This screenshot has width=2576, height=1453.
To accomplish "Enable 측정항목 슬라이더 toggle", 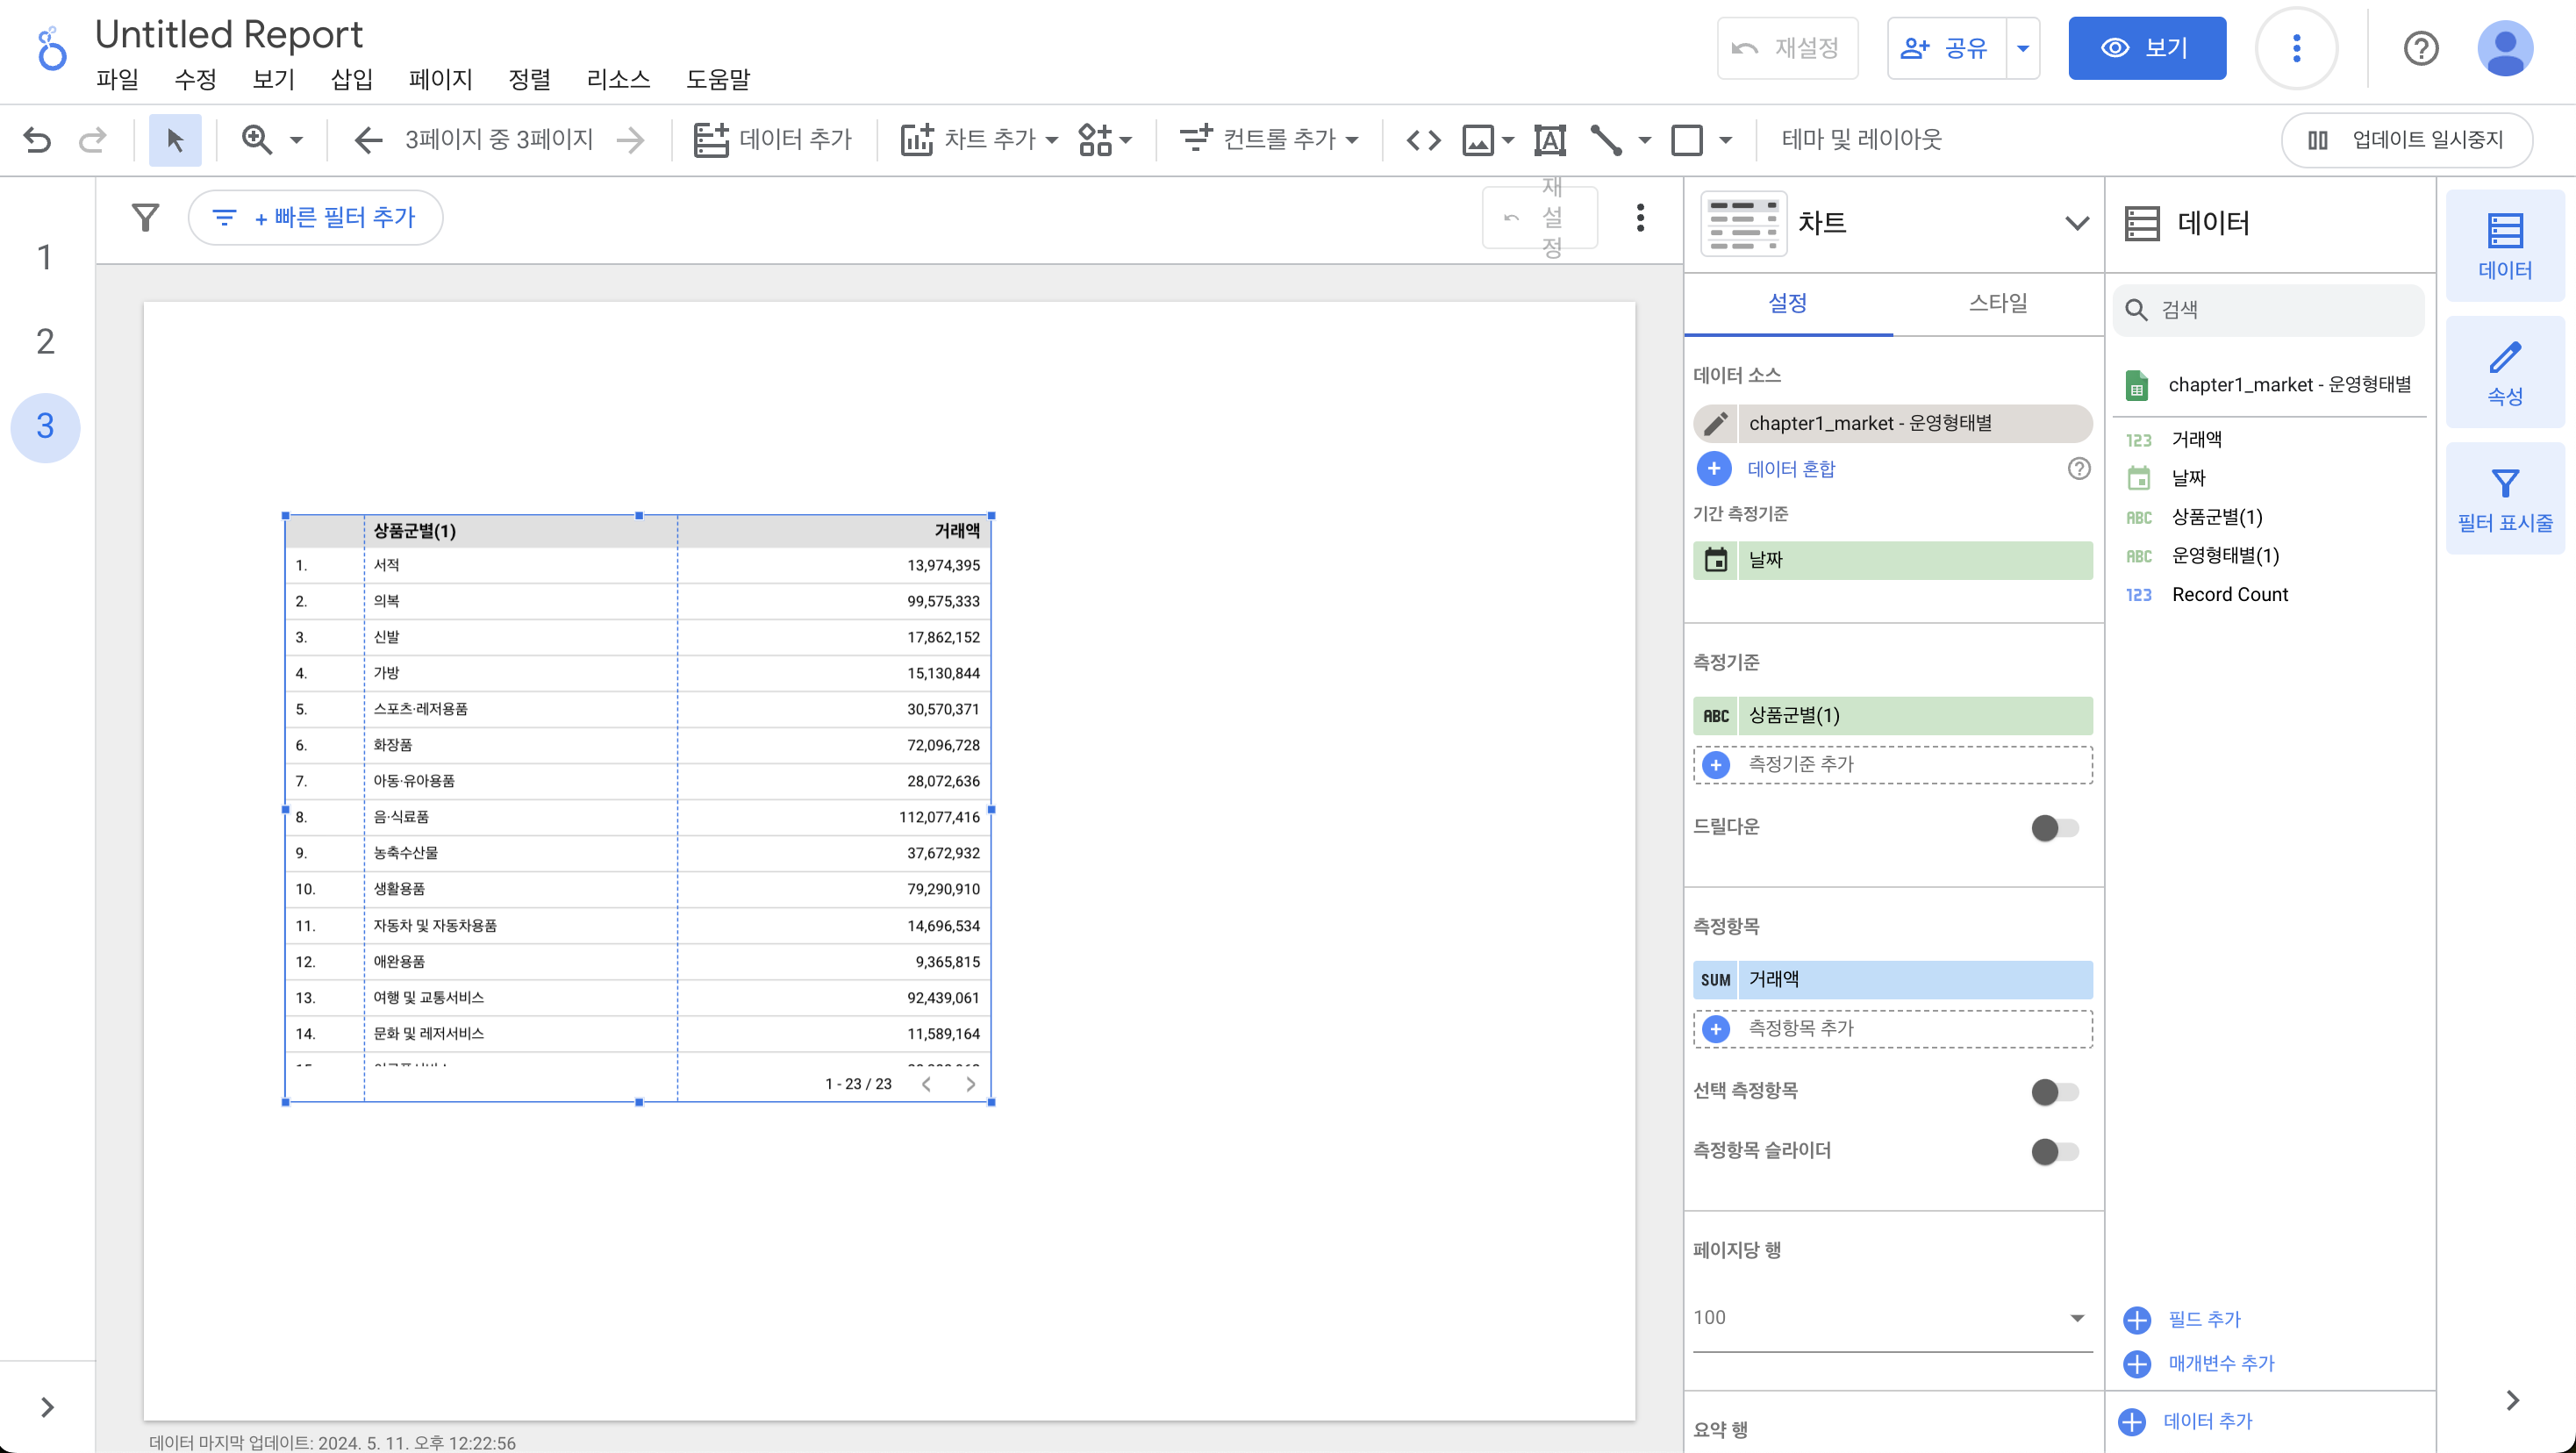I will point(2054,1151).
